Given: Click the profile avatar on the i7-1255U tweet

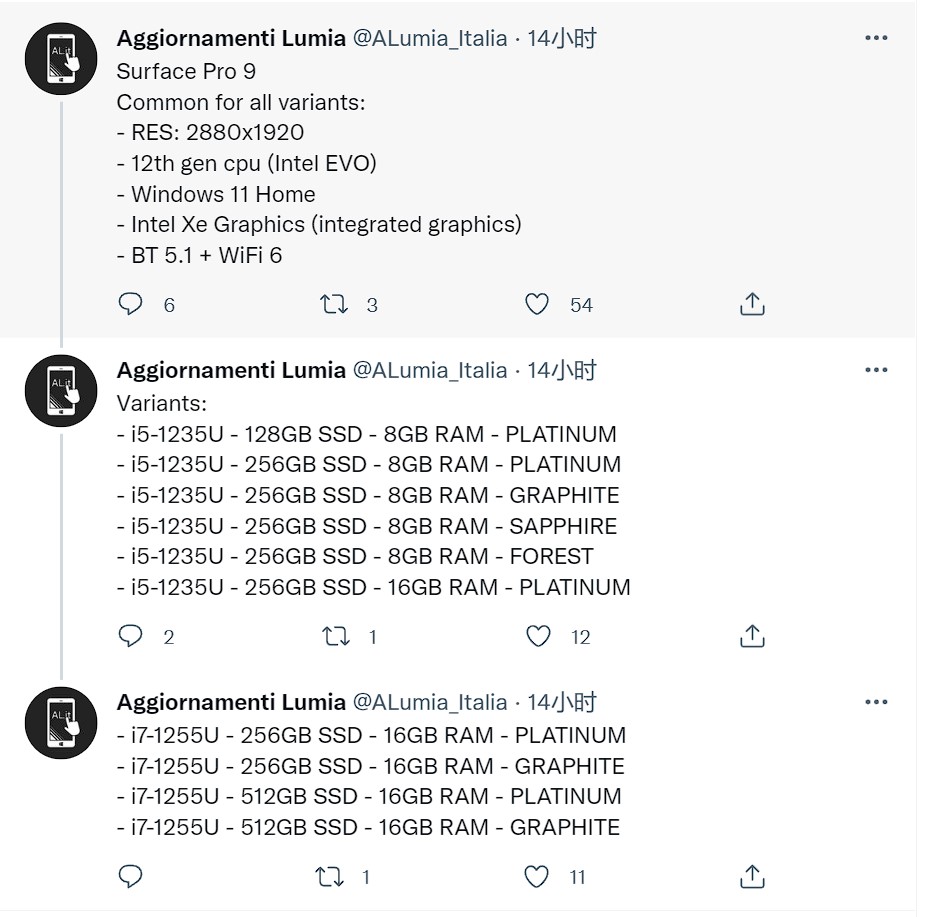Looking at the screenshot, I should click(61, 723).
